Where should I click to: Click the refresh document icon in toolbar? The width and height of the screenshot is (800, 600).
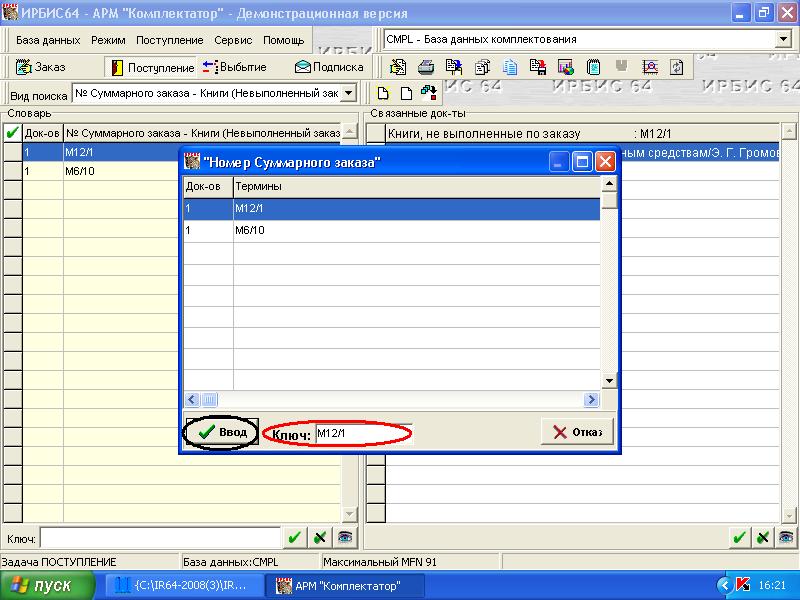pyautogui.click(x=677, y=67)
